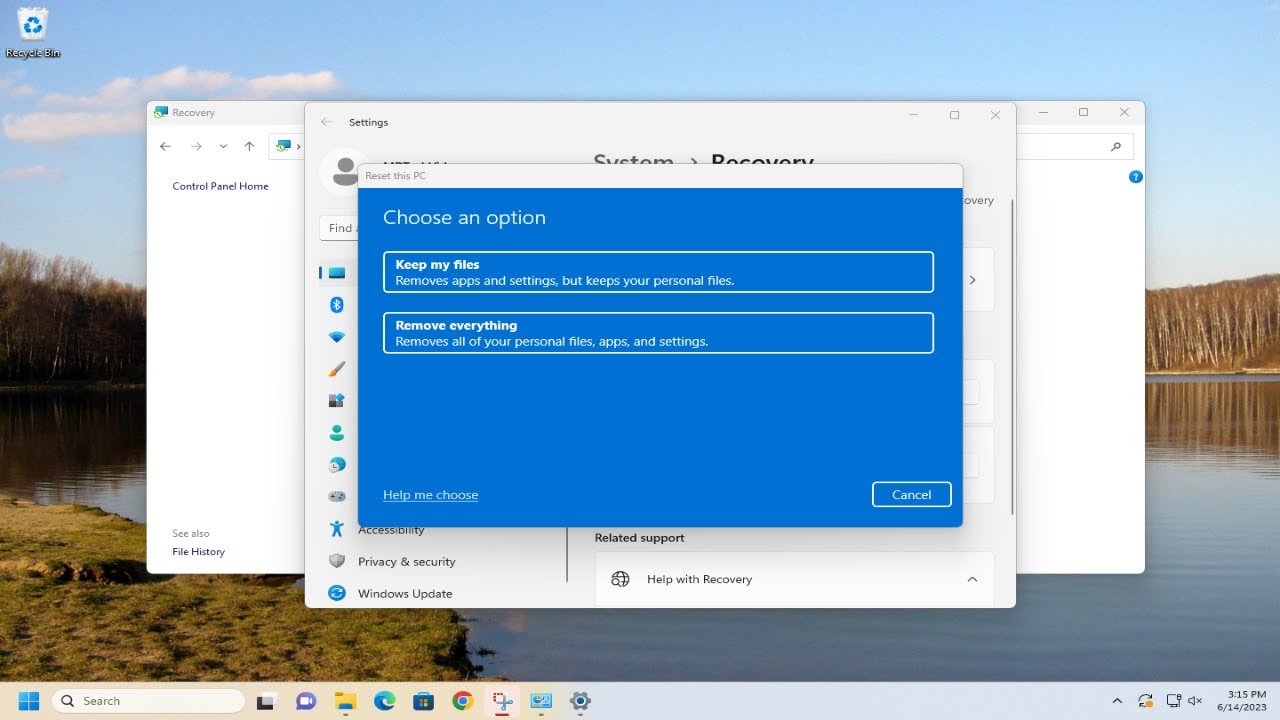The width and height of the screenshot is (1280, 720).
Task: Launch Google Chrome from the taskbar
Action: tap(462, 701)
